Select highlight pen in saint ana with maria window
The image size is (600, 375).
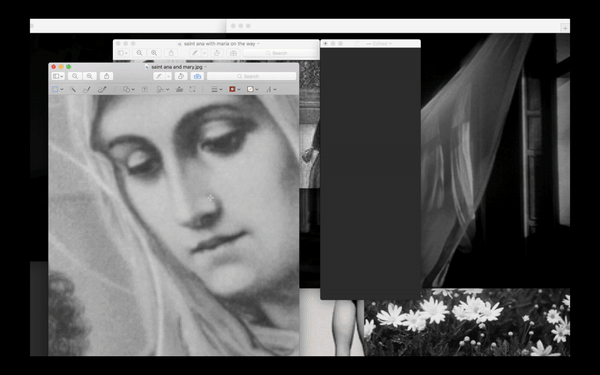pos(195,53)
